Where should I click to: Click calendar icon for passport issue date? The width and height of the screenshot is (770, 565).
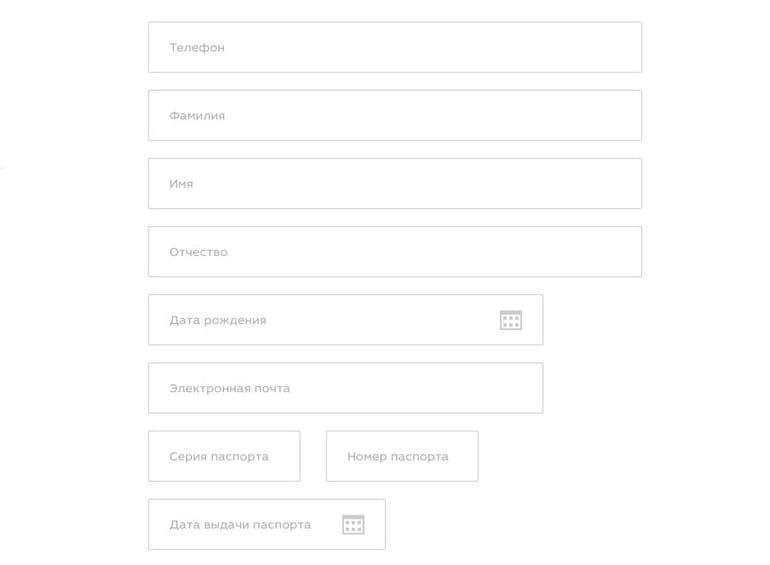click(x=353, y=525)
